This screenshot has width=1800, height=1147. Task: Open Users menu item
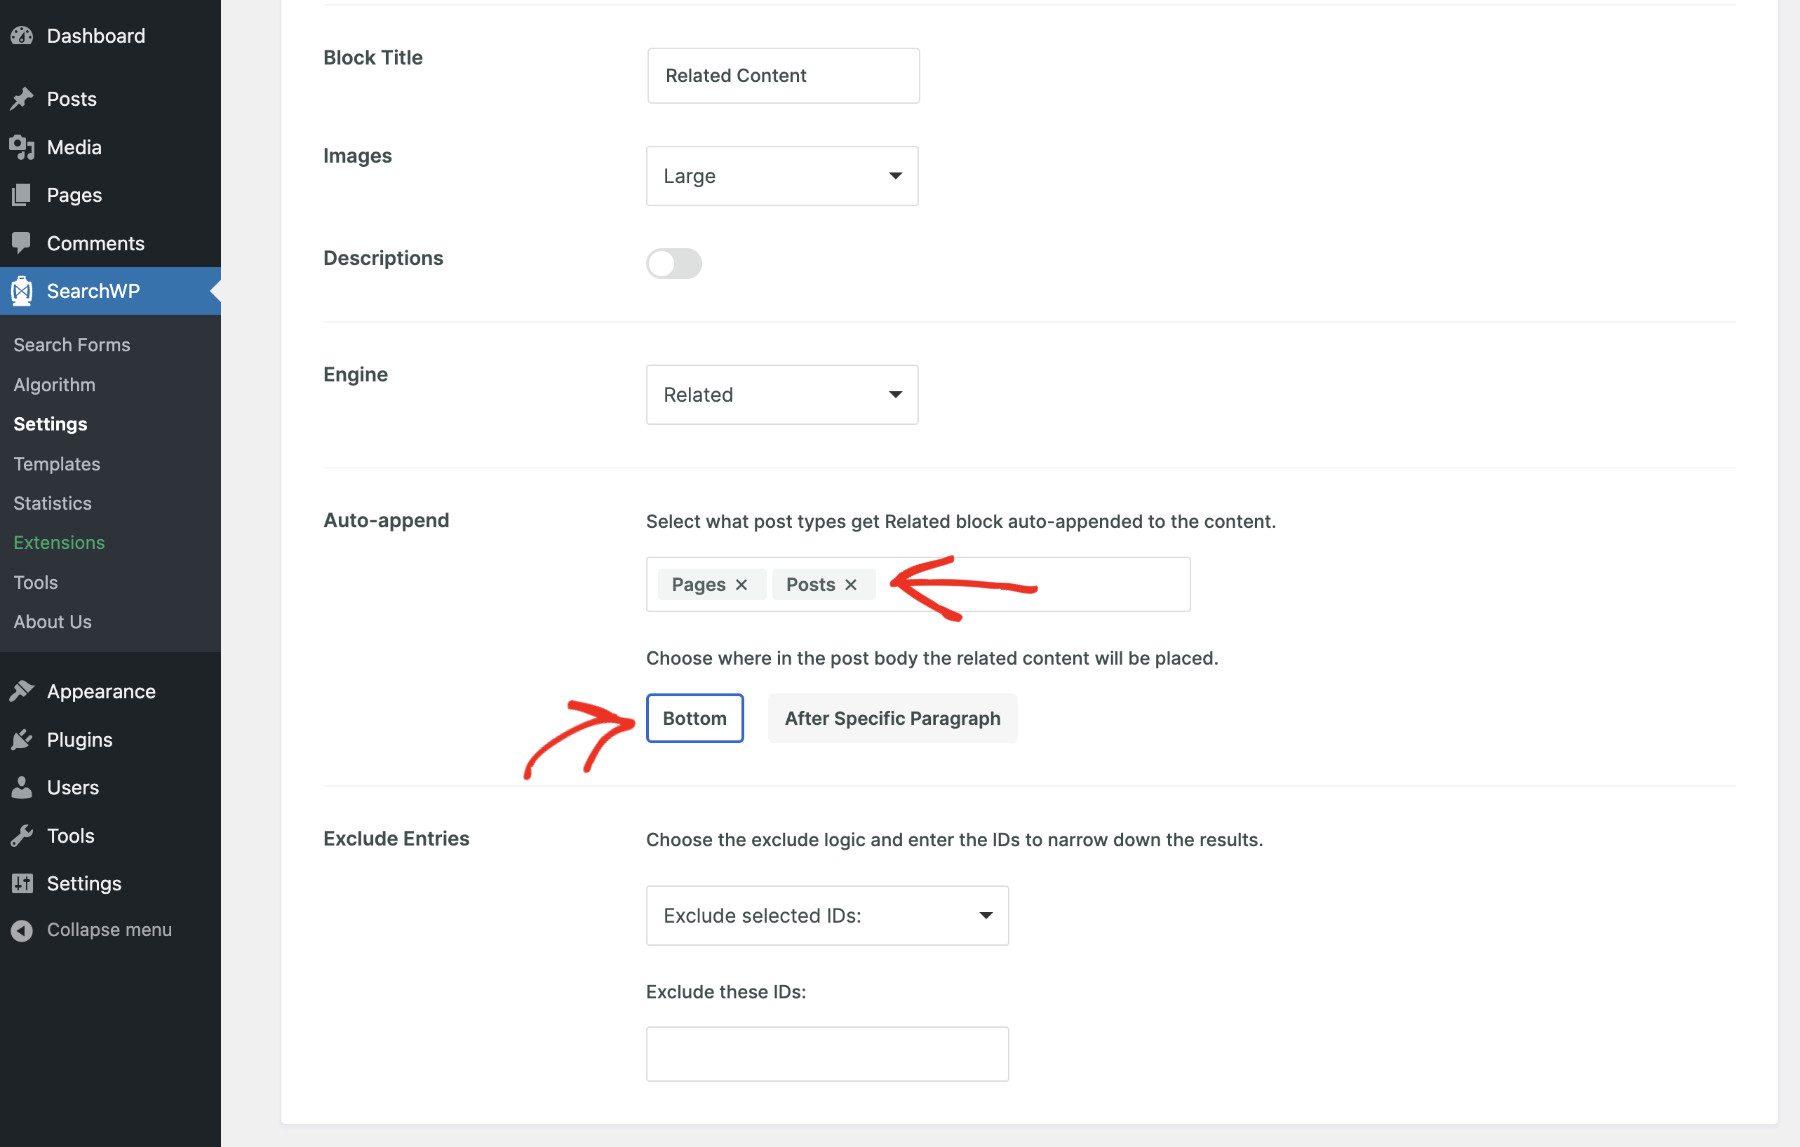click(110, 787)
